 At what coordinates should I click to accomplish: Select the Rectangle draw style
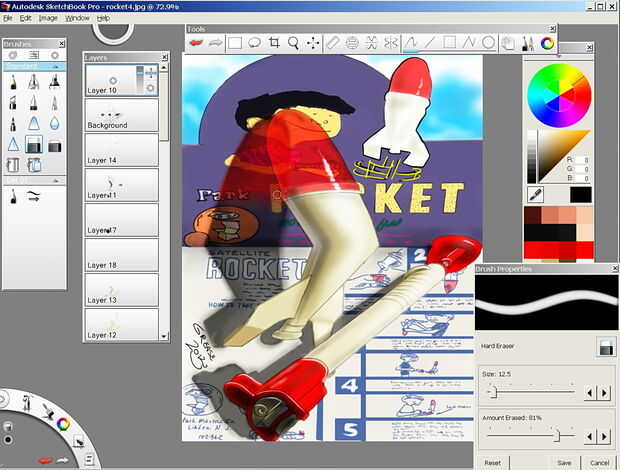(449, 43)
